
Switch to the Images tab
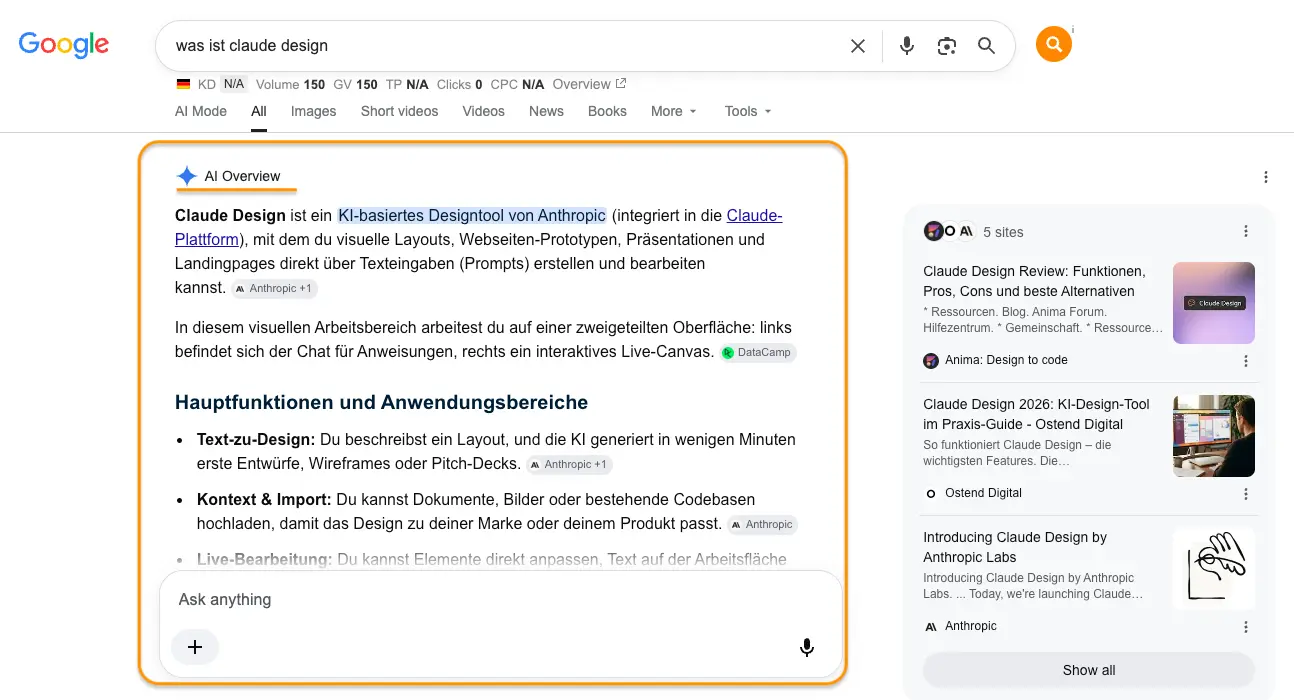tap(313, 111)
